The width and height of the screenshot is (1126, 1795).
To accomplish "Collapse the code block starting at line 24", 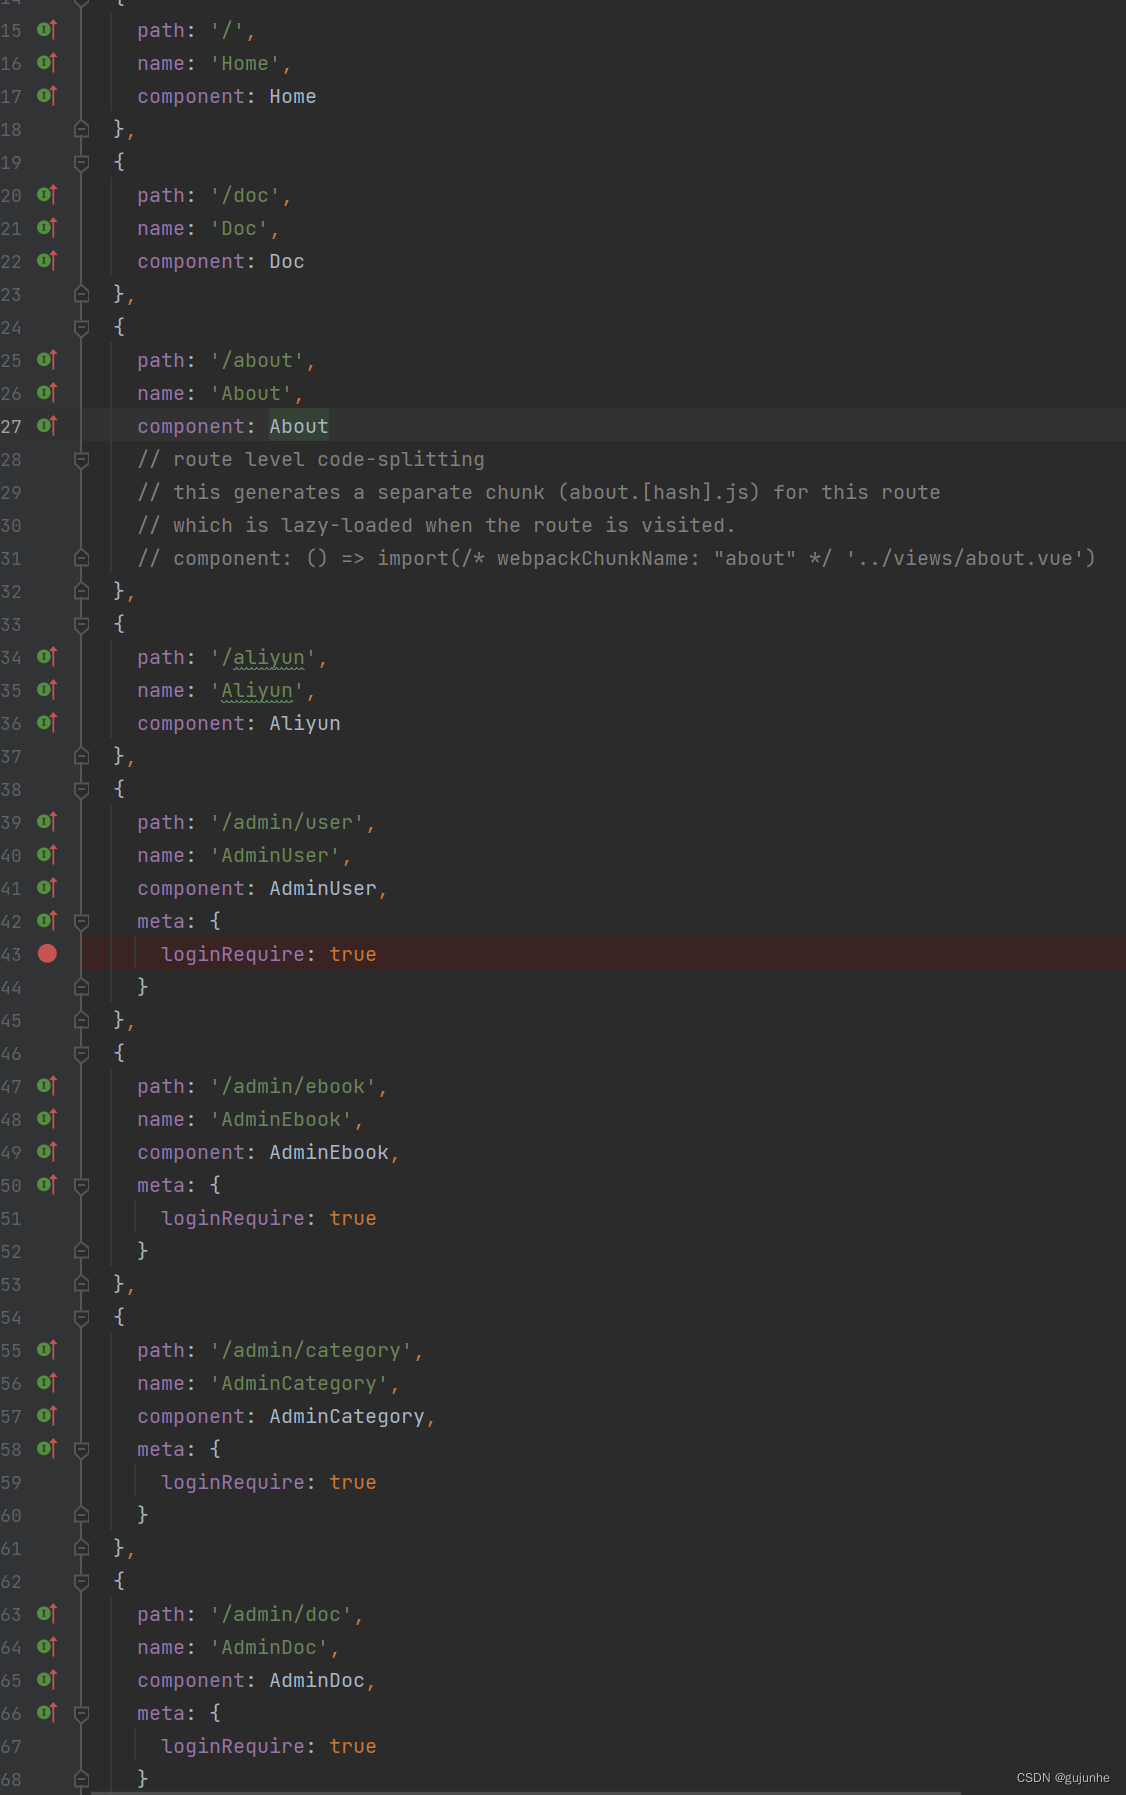I will pos(82,327).
